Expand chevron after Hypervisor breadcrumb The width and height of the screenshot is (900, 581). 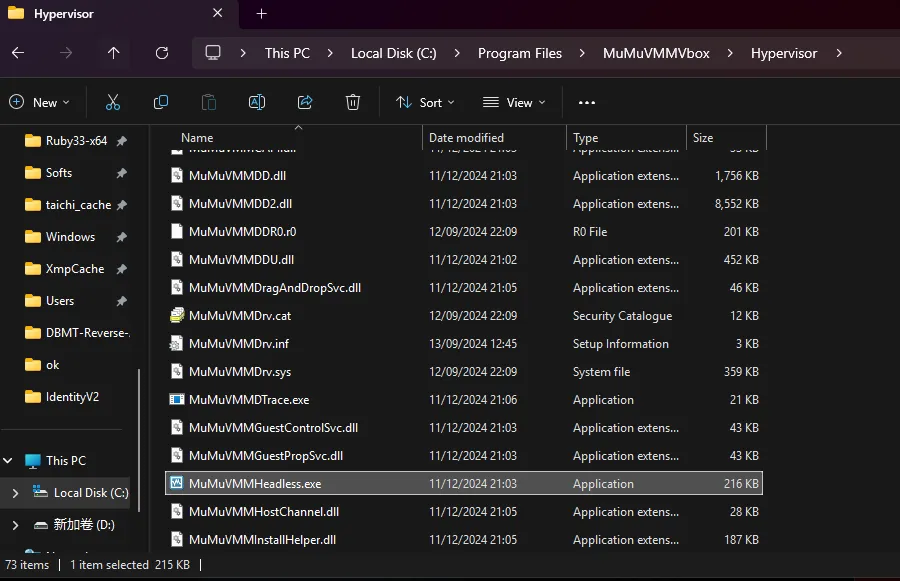click(x=839, y=53)
